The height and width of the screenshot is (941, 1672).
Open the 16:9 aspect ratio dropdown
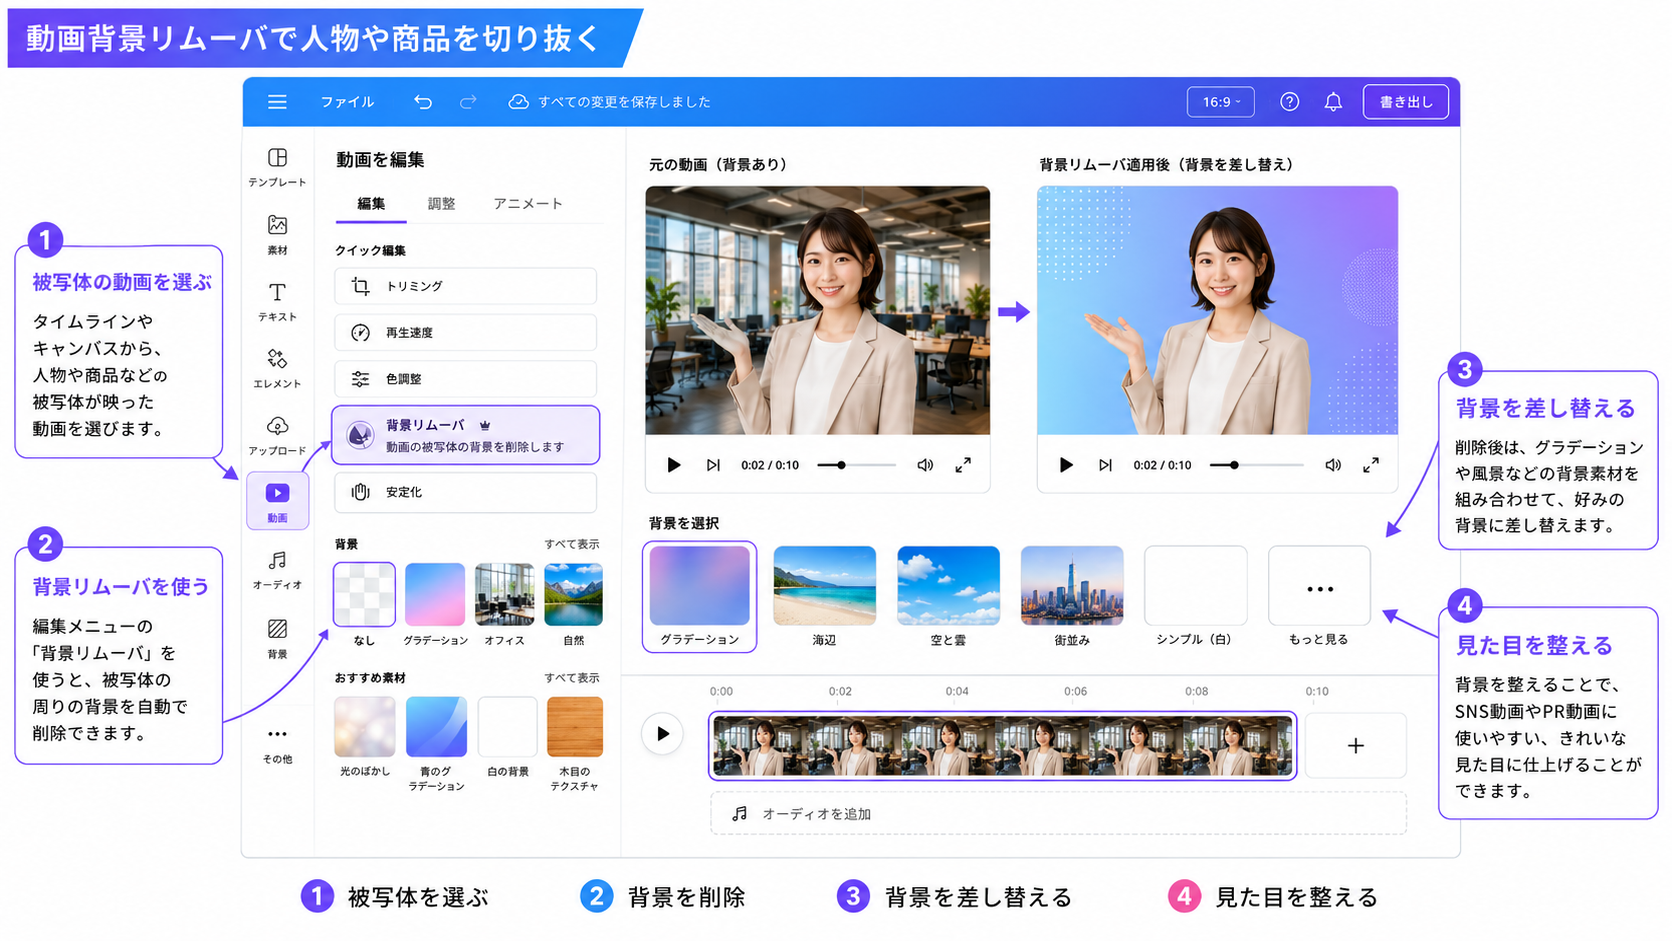1221,102
